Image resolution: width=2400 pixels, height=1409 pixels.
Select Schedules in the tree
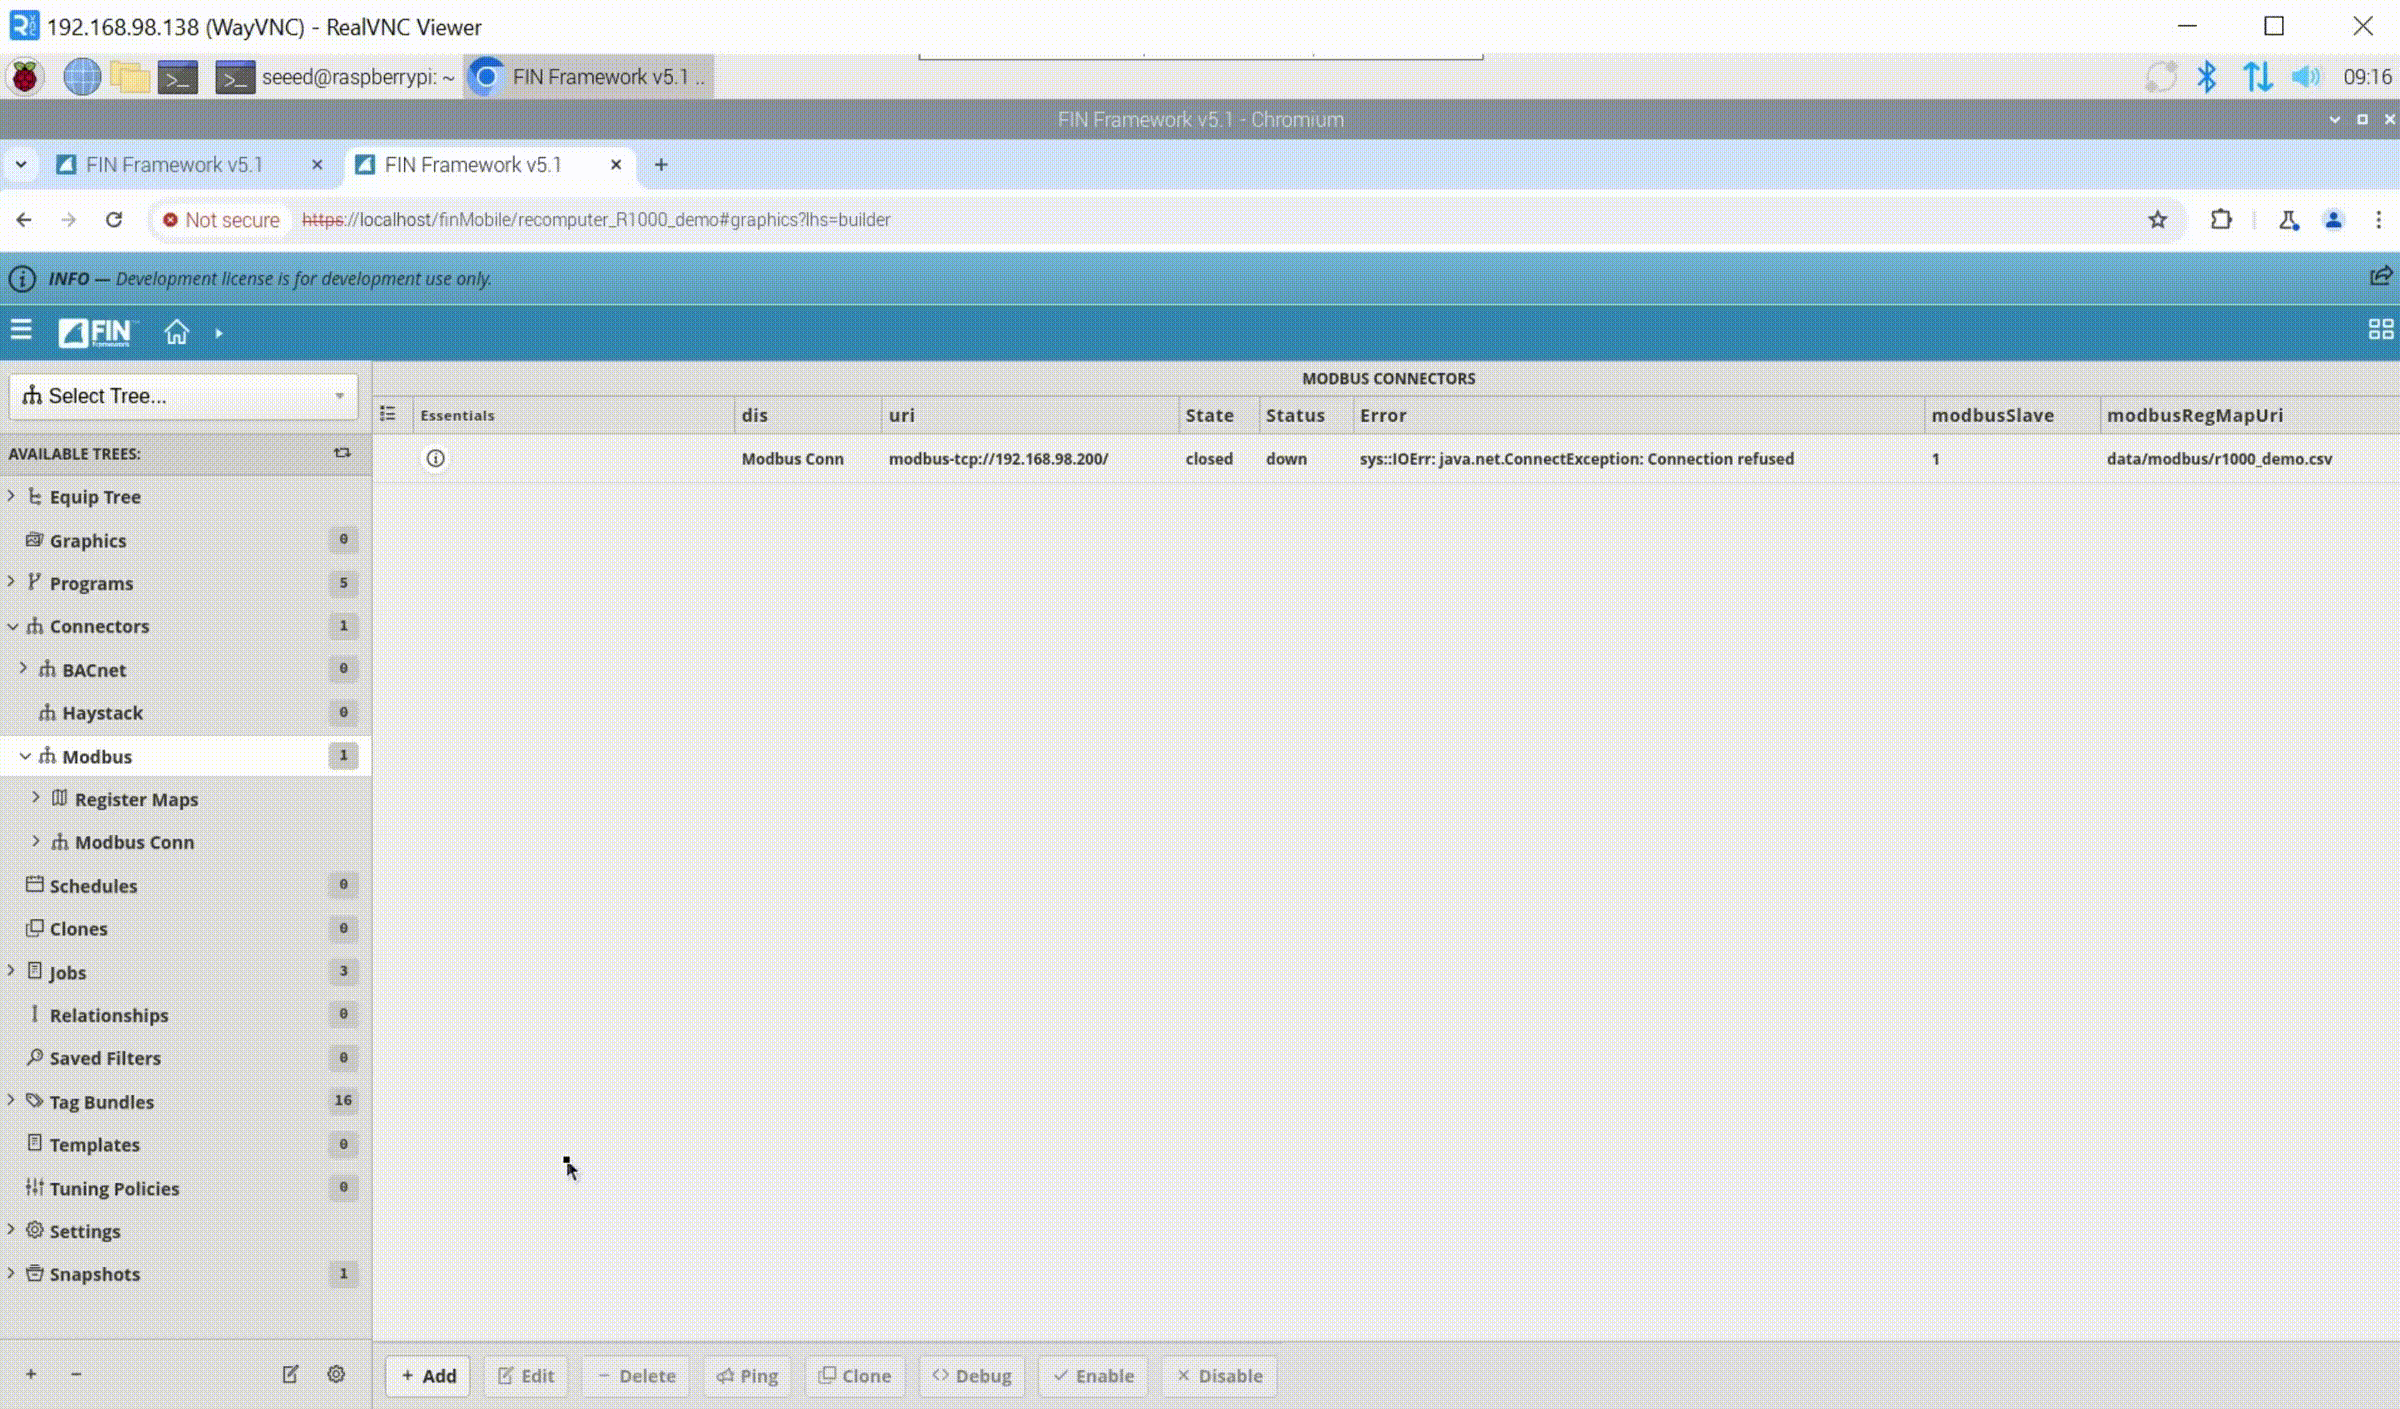click(93, 886)
